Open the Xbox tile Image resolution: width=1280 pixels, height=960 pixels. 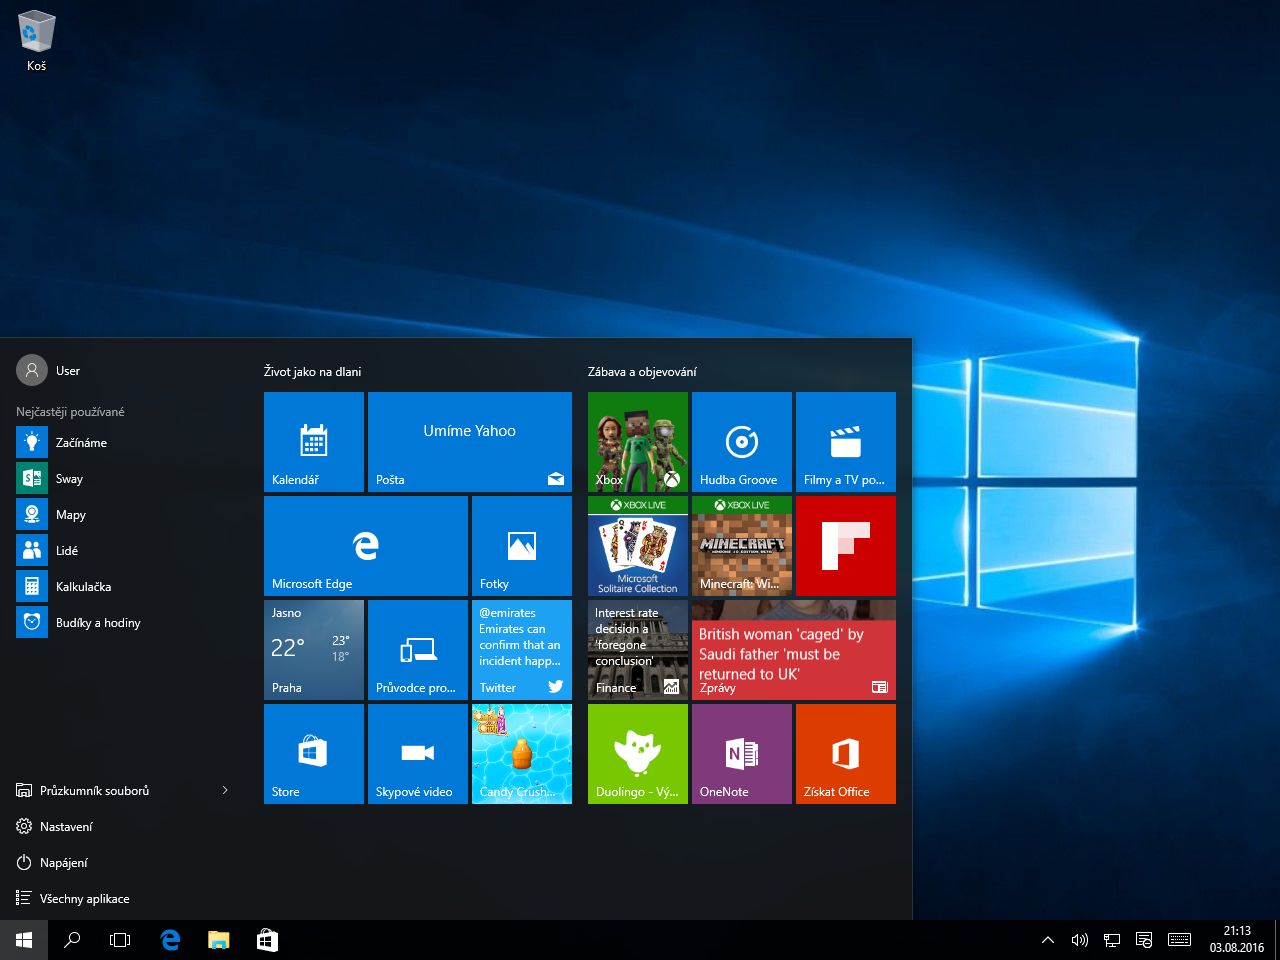[x=638, y=442]
